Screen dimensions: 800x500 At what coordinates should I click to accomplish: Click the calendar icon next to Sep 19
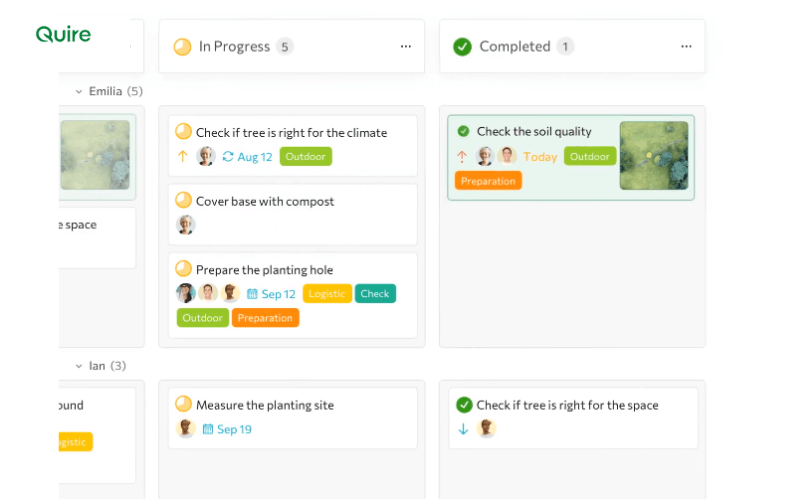point(208,429)
